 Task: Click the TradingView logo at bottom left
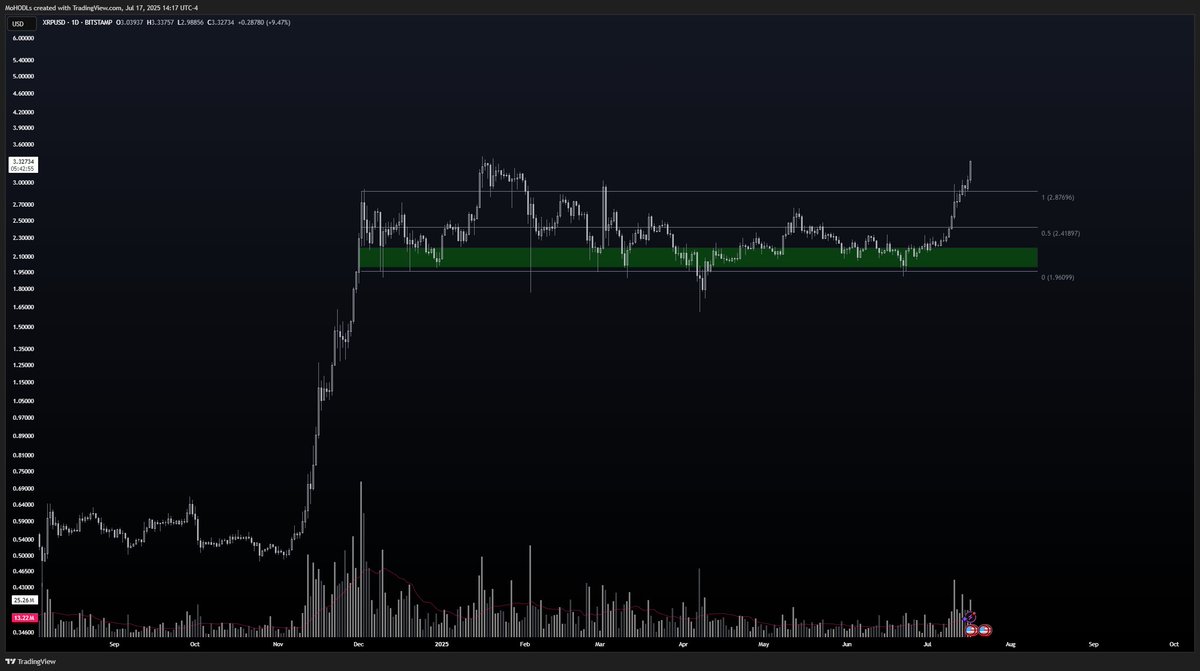tap(30, 661)
